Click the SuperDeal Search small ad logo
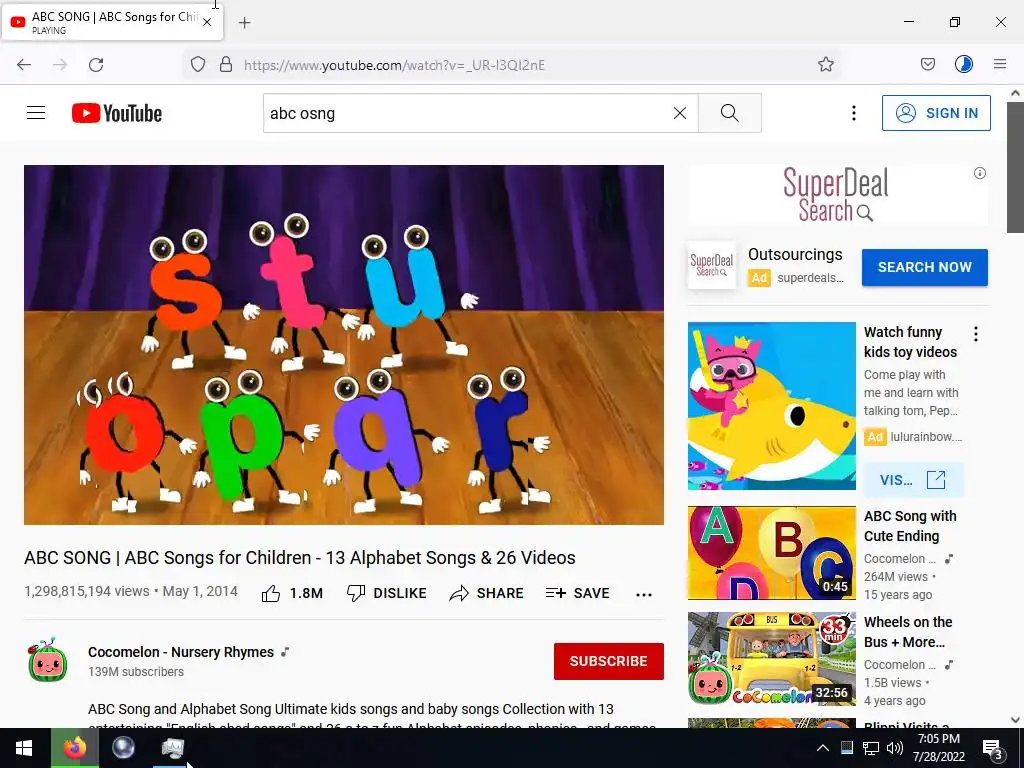Viewport: 1024px width, 768px height. (x=712, y=265)
